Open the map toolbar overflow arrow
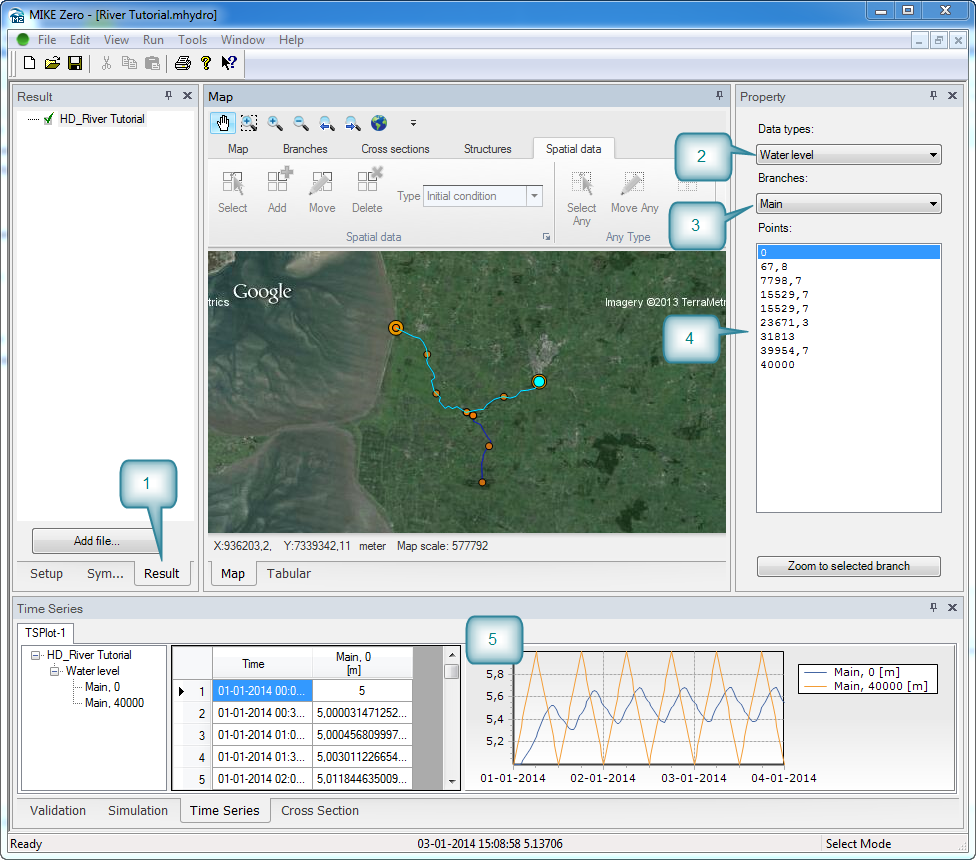 point(413,123)
